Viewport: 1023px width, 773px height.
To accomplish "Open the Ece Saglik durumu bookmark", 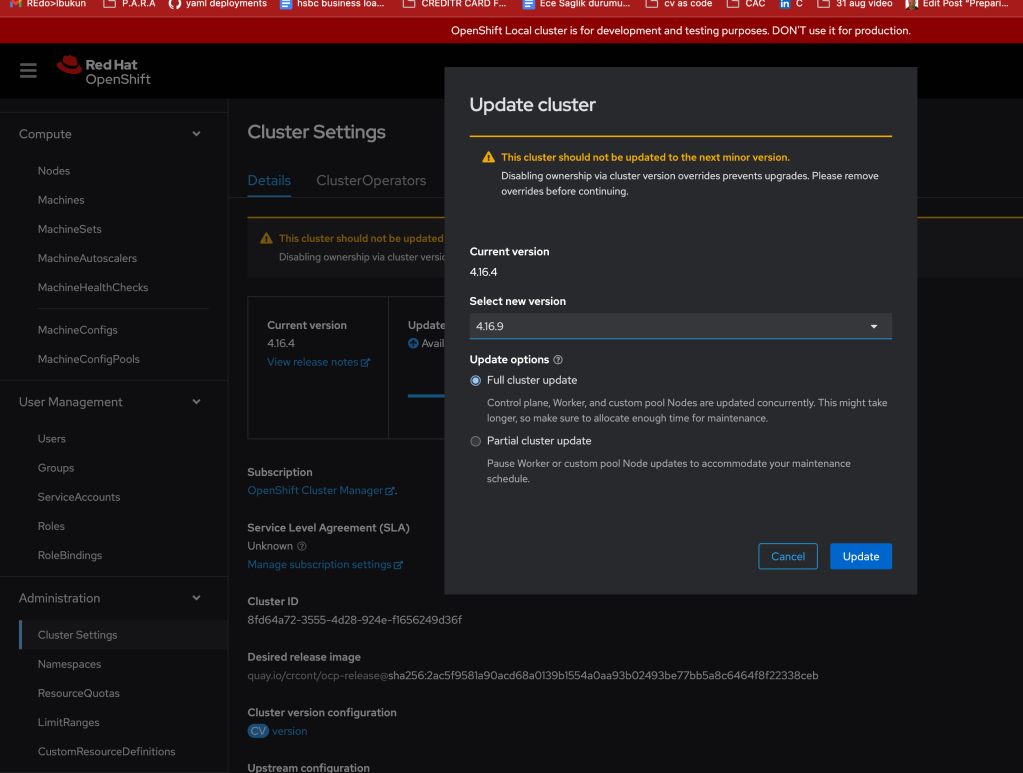I will 576,4.
